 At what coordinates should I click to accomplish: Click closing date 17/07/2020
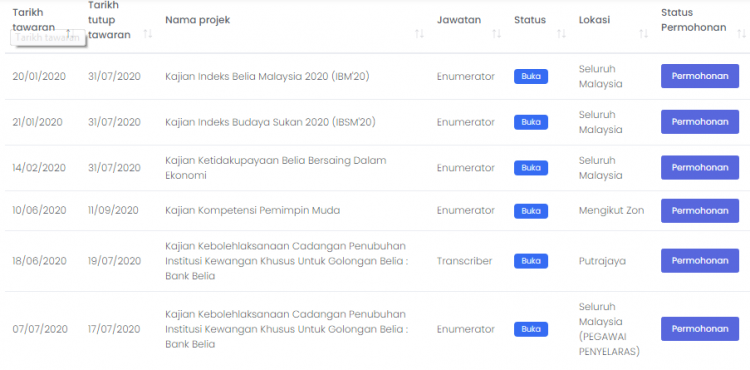coord(114,329)
